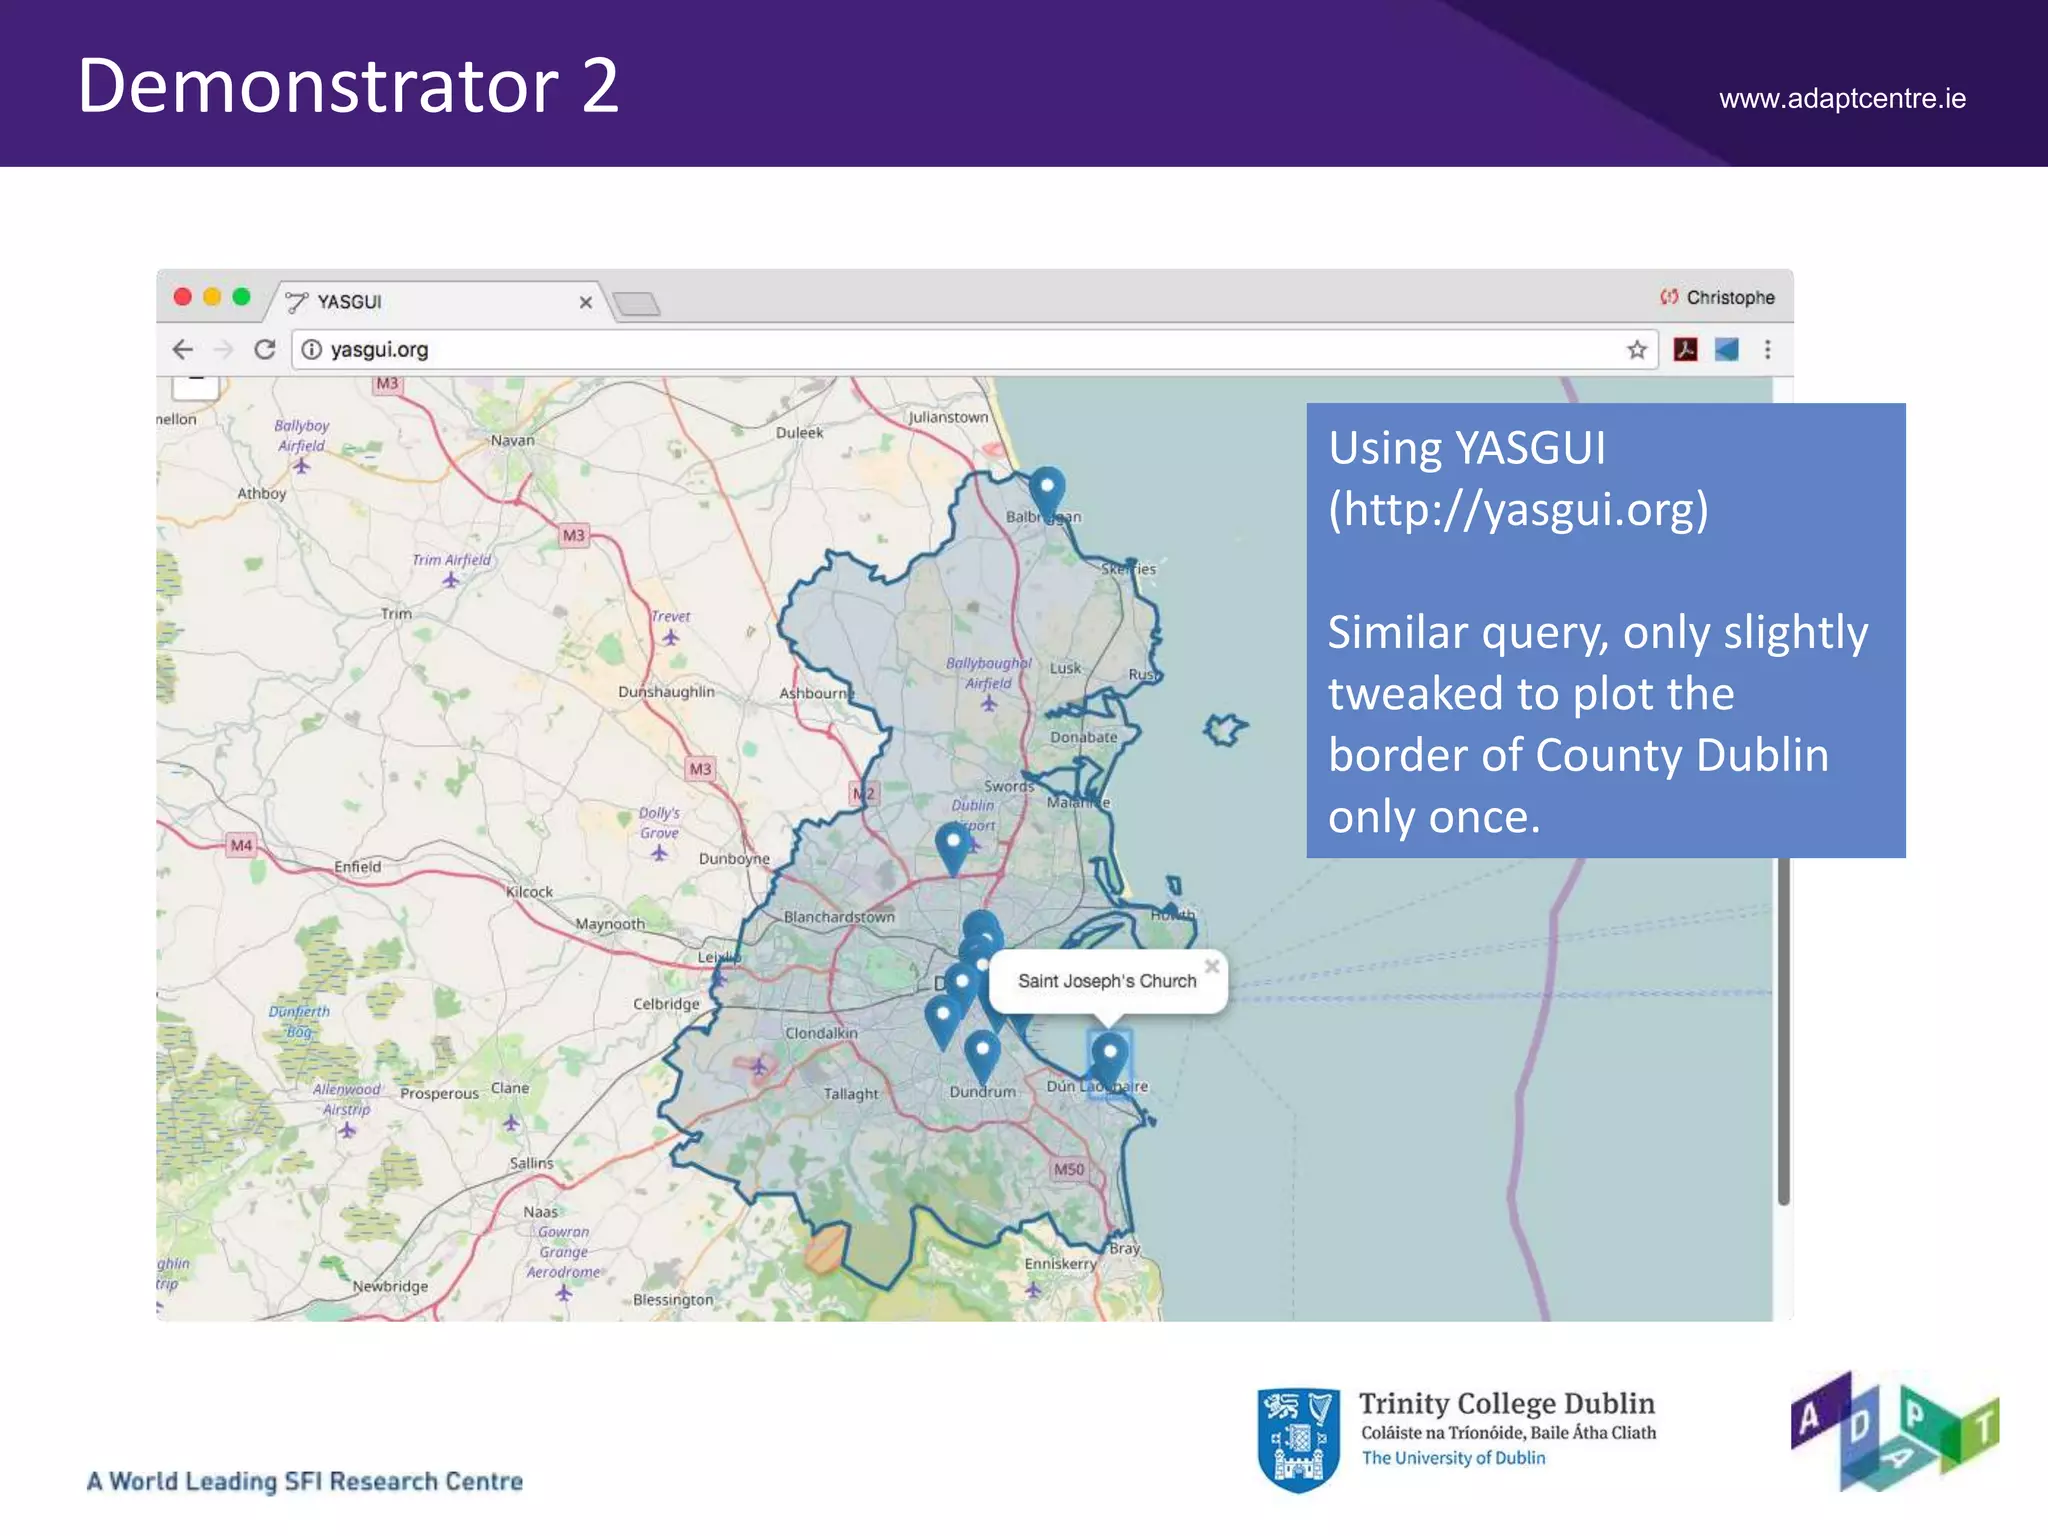This screenshot has width=2048, height=1536.
Task: Click the map marker at Balbriggan
Action: 1047,492
